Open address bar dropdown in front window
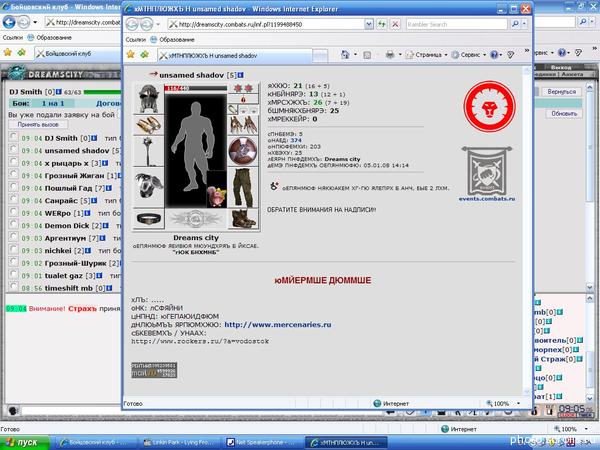 click(368, 24)
